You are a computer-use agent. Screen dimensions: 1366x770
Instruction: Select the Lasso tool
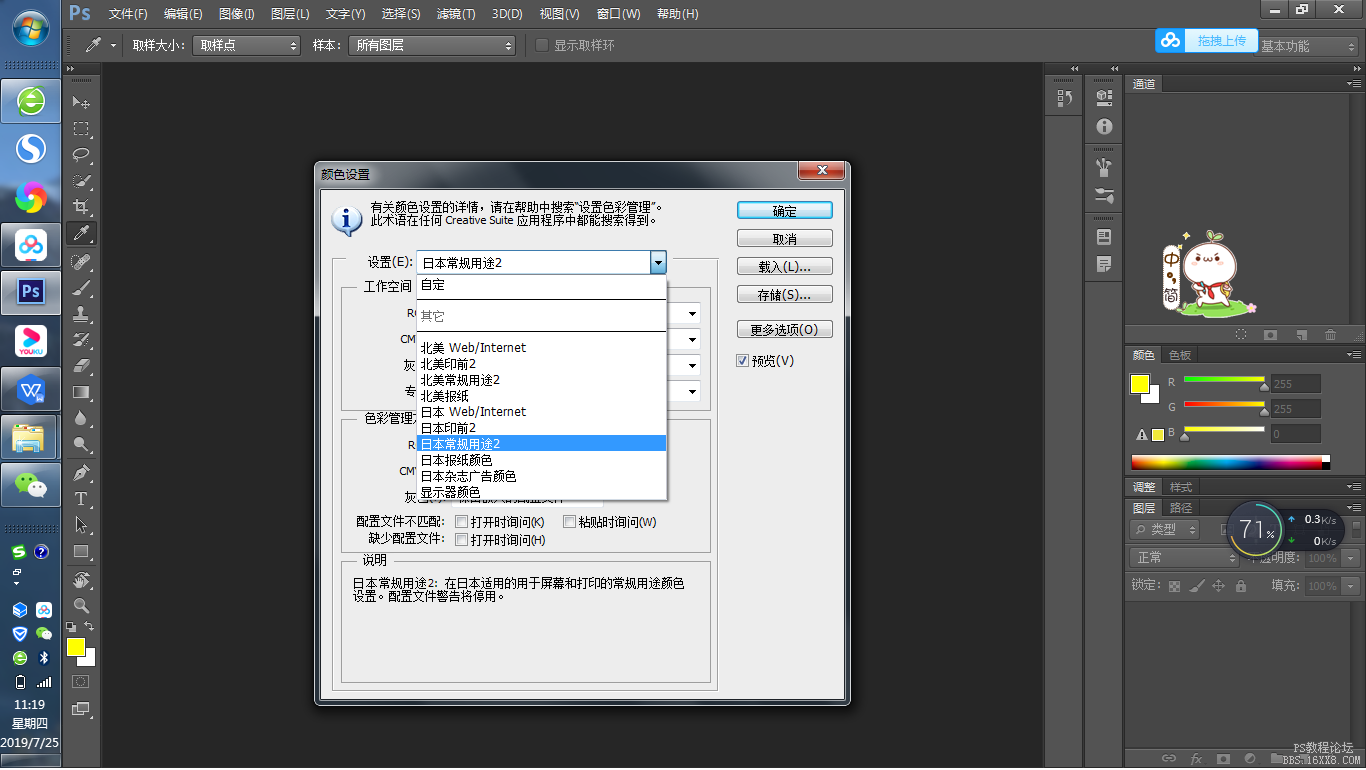click(x=81, y=155)
